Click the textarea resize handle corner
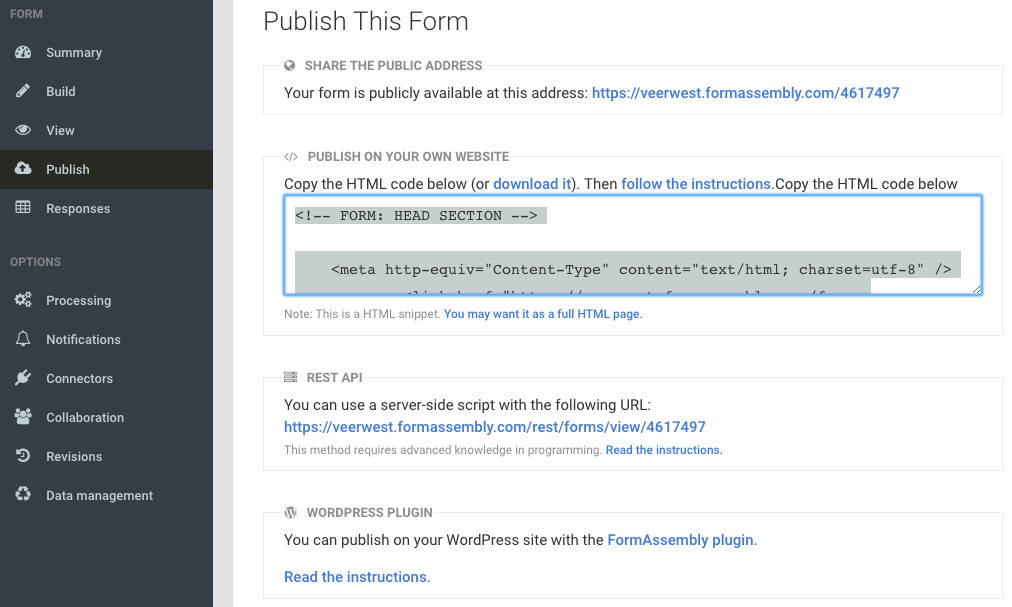The image size is (1012, 607). tap(976, 289)
